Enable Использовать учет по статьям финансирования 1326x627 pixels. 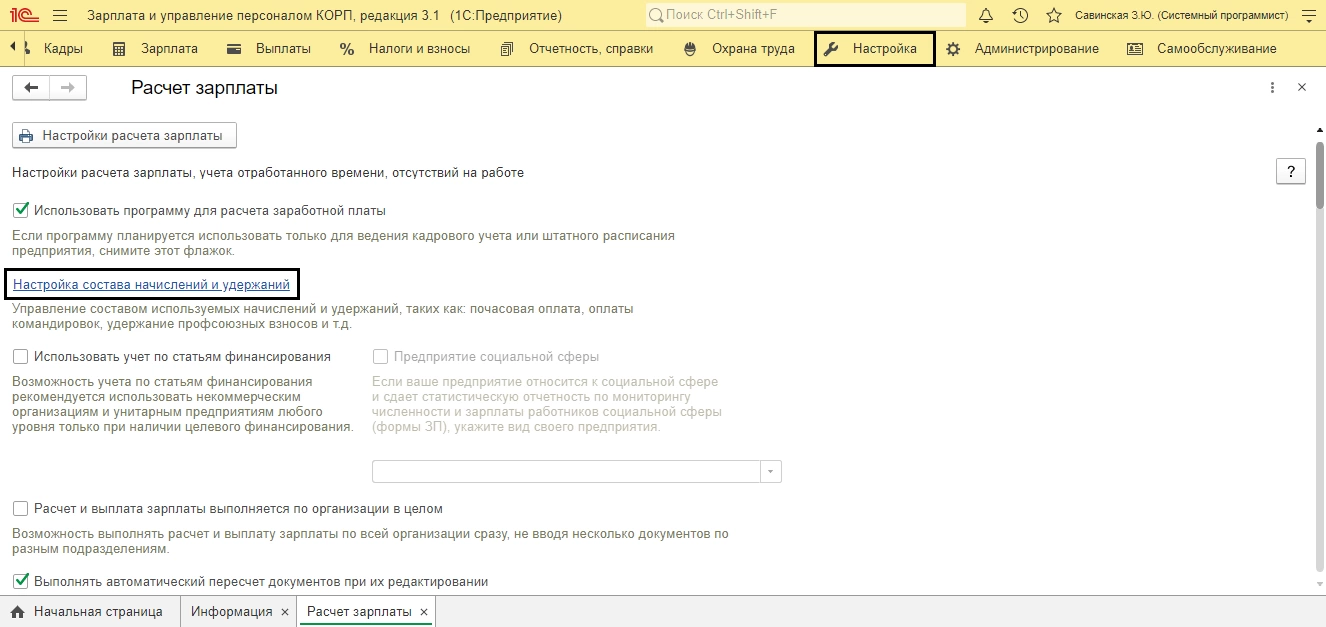coord(20,356)
